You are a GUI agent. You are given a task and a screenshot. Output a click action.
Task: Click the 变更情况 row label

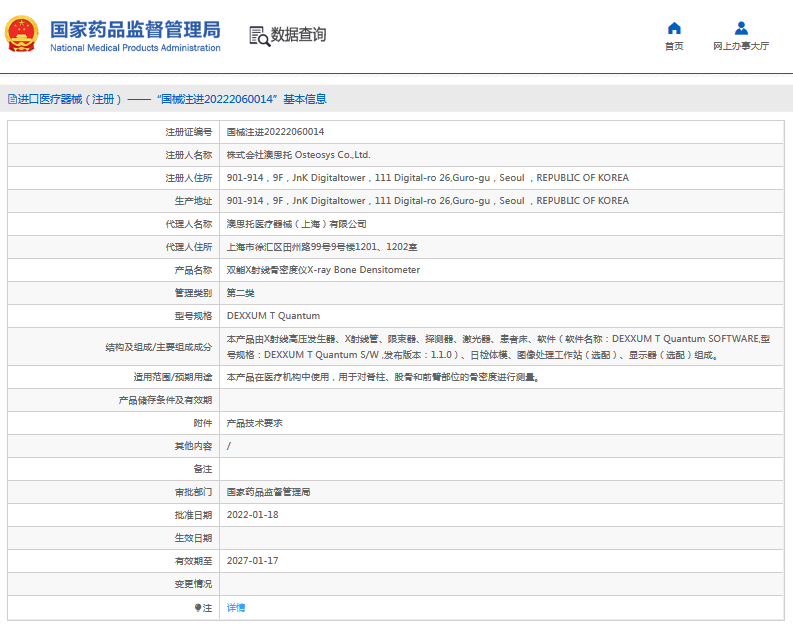pyautogui.click(x=193, y=584)
